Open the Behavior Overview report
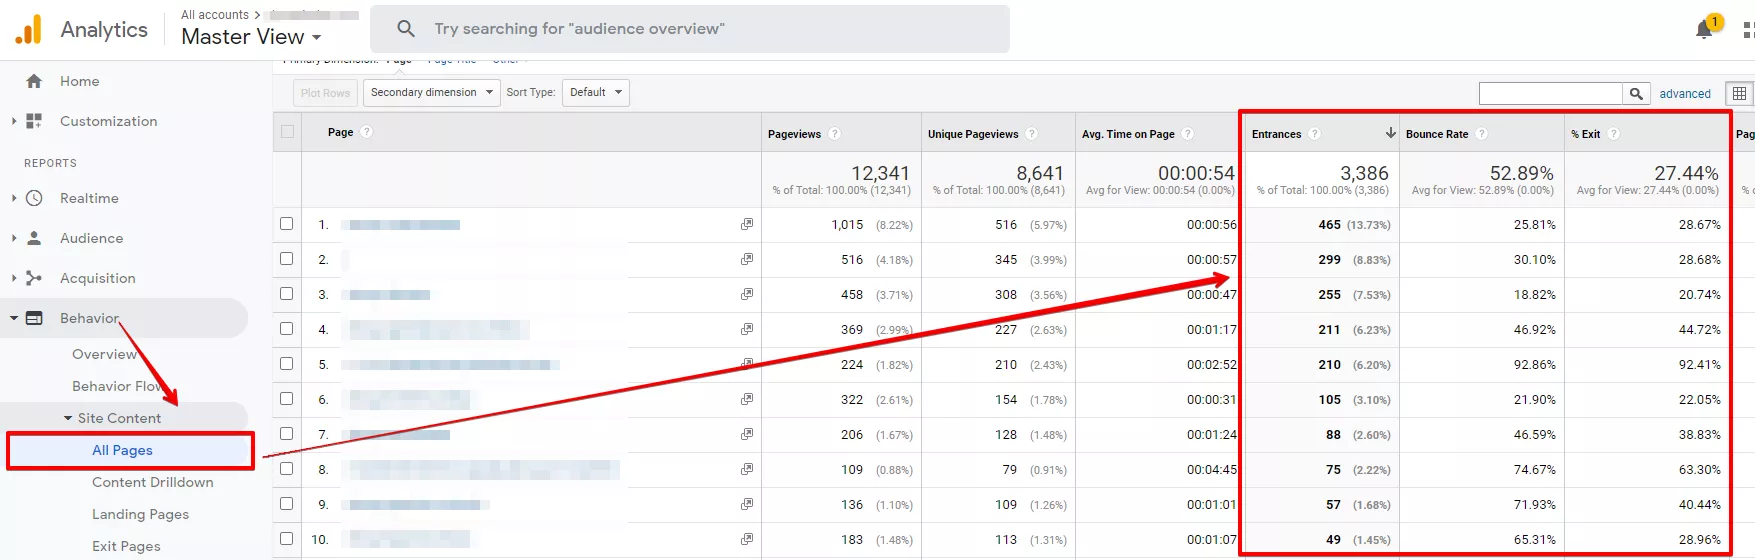Screen dimensions: 1755x560 (105, 354)
